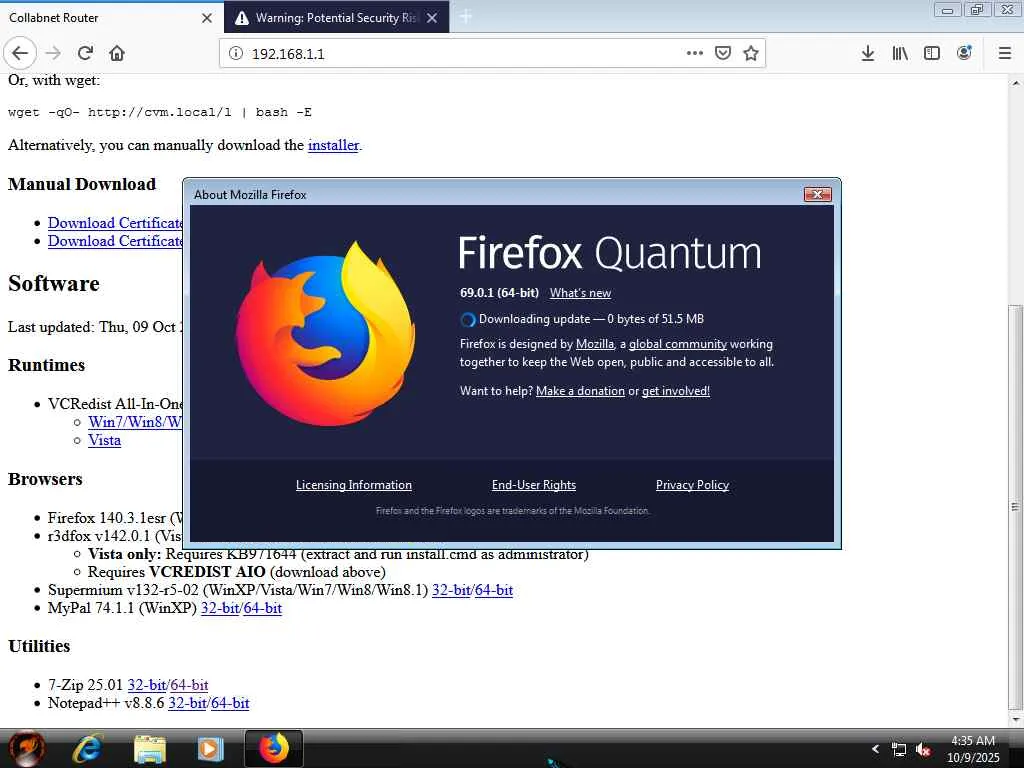Open the Firefox hamburger menu
The width and height of the screenshot is (1024, 768).
[x=1005, y=53]
